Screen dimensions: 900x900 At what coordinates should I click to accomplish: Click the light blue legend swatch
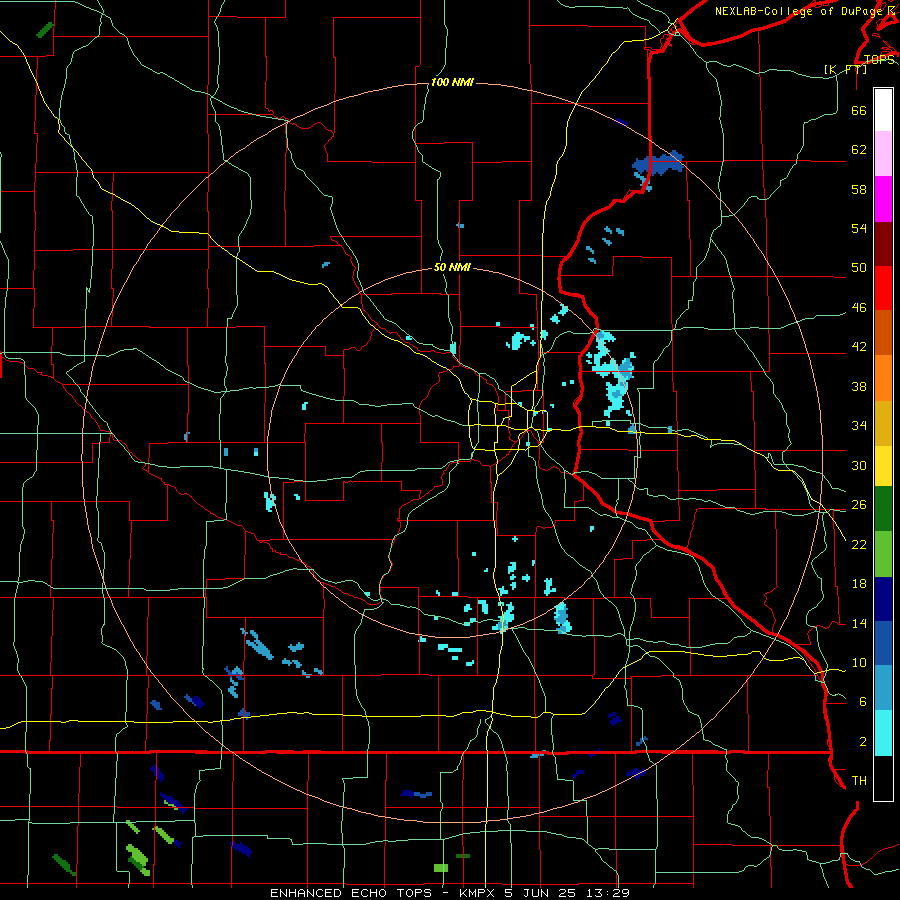(883, 688)
